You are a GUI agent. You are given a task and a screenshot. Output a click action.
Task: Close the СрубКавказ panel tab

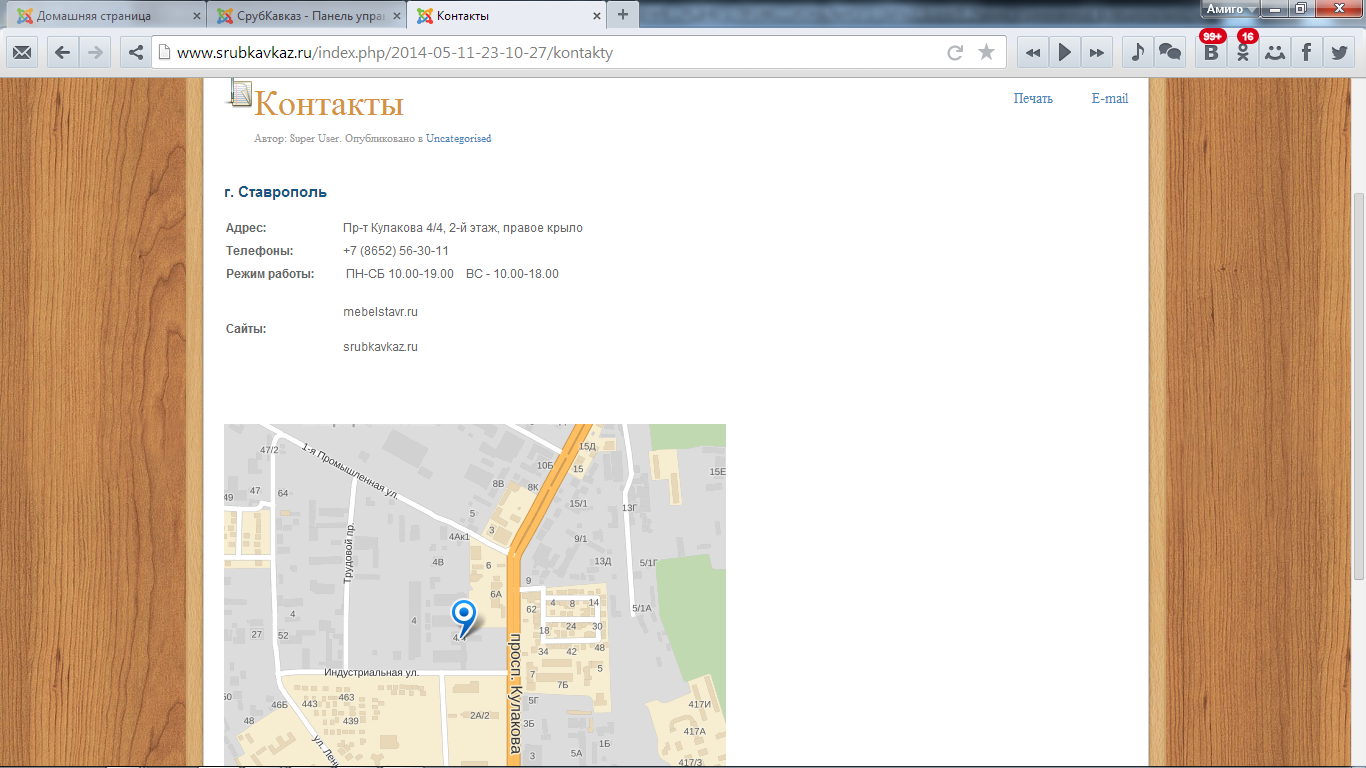pos(398,16)
